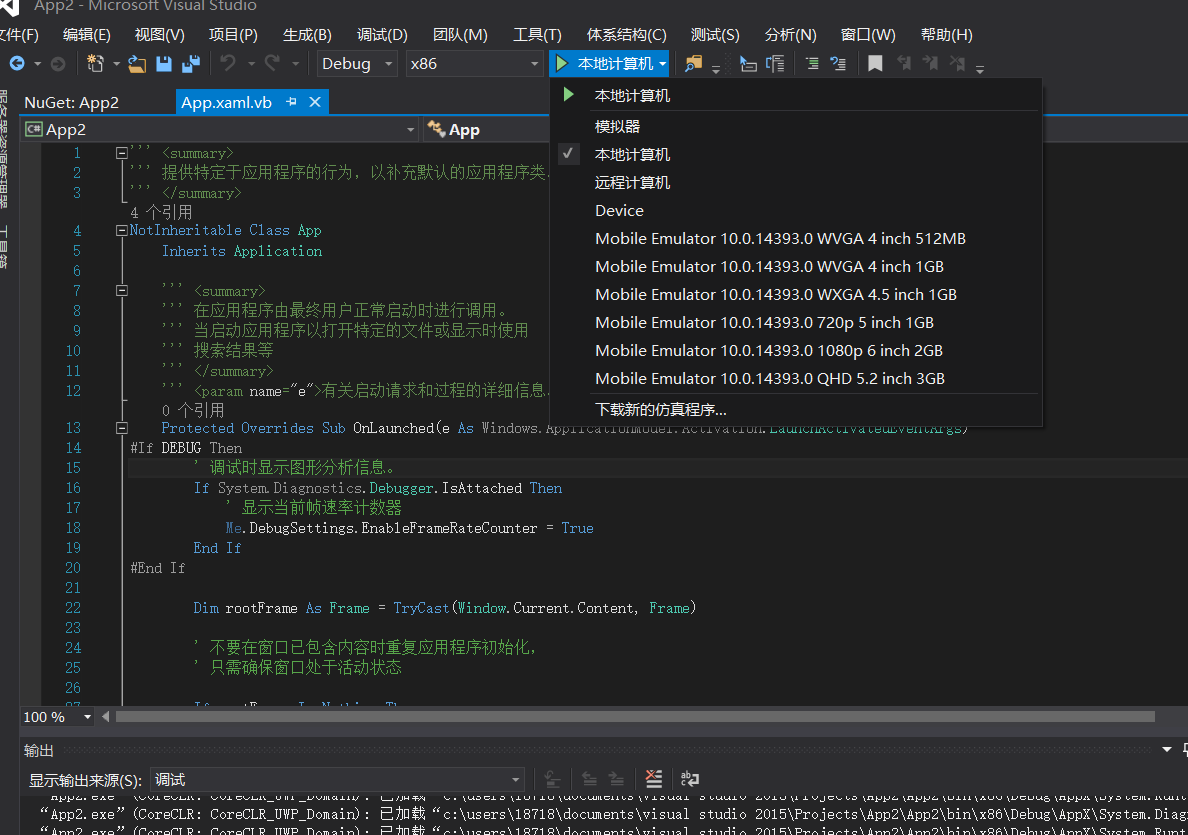
Task: Open the App class navigation dropdown
Action: click(x=486, y=130)
